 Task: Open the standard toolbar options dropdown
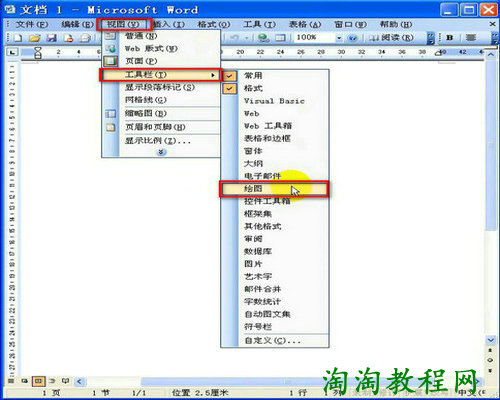pos(431,38)
